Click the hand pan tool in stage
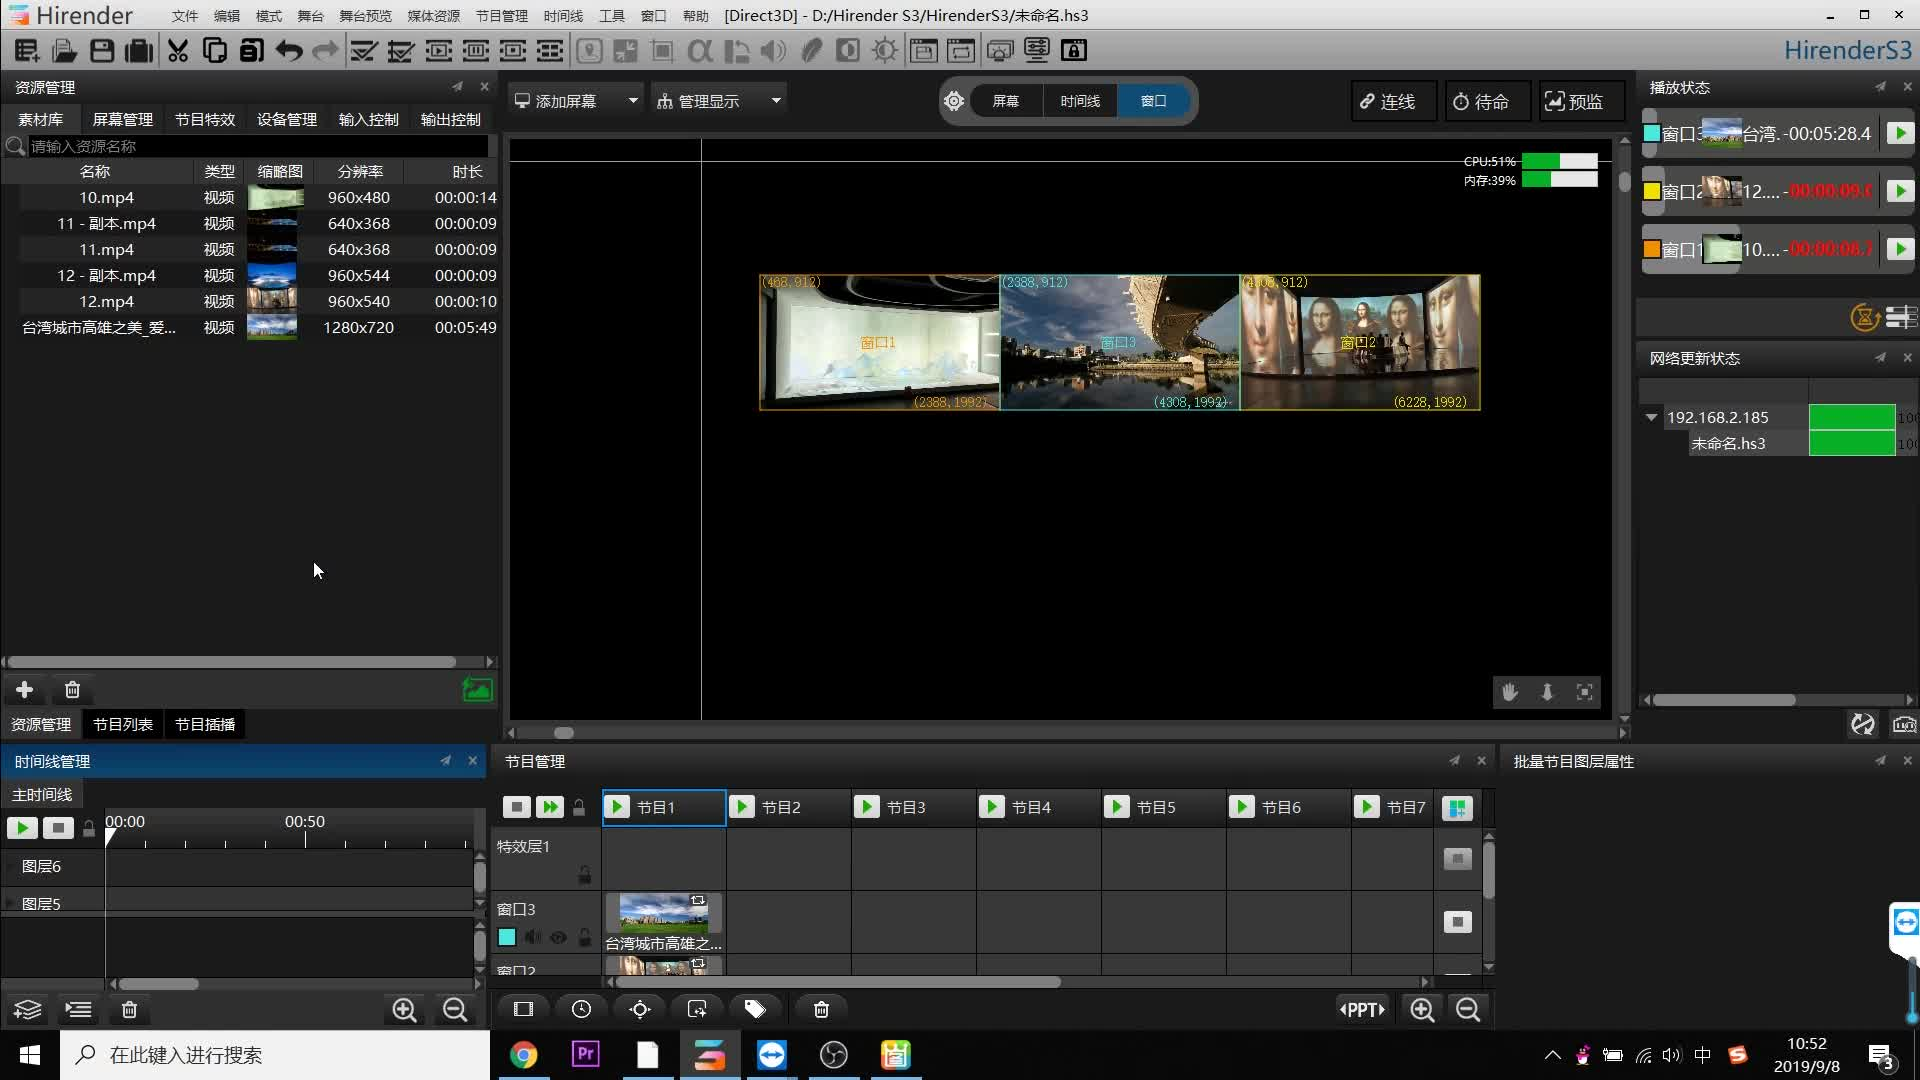The image size is (1920, 1080). click(1510, 692)
